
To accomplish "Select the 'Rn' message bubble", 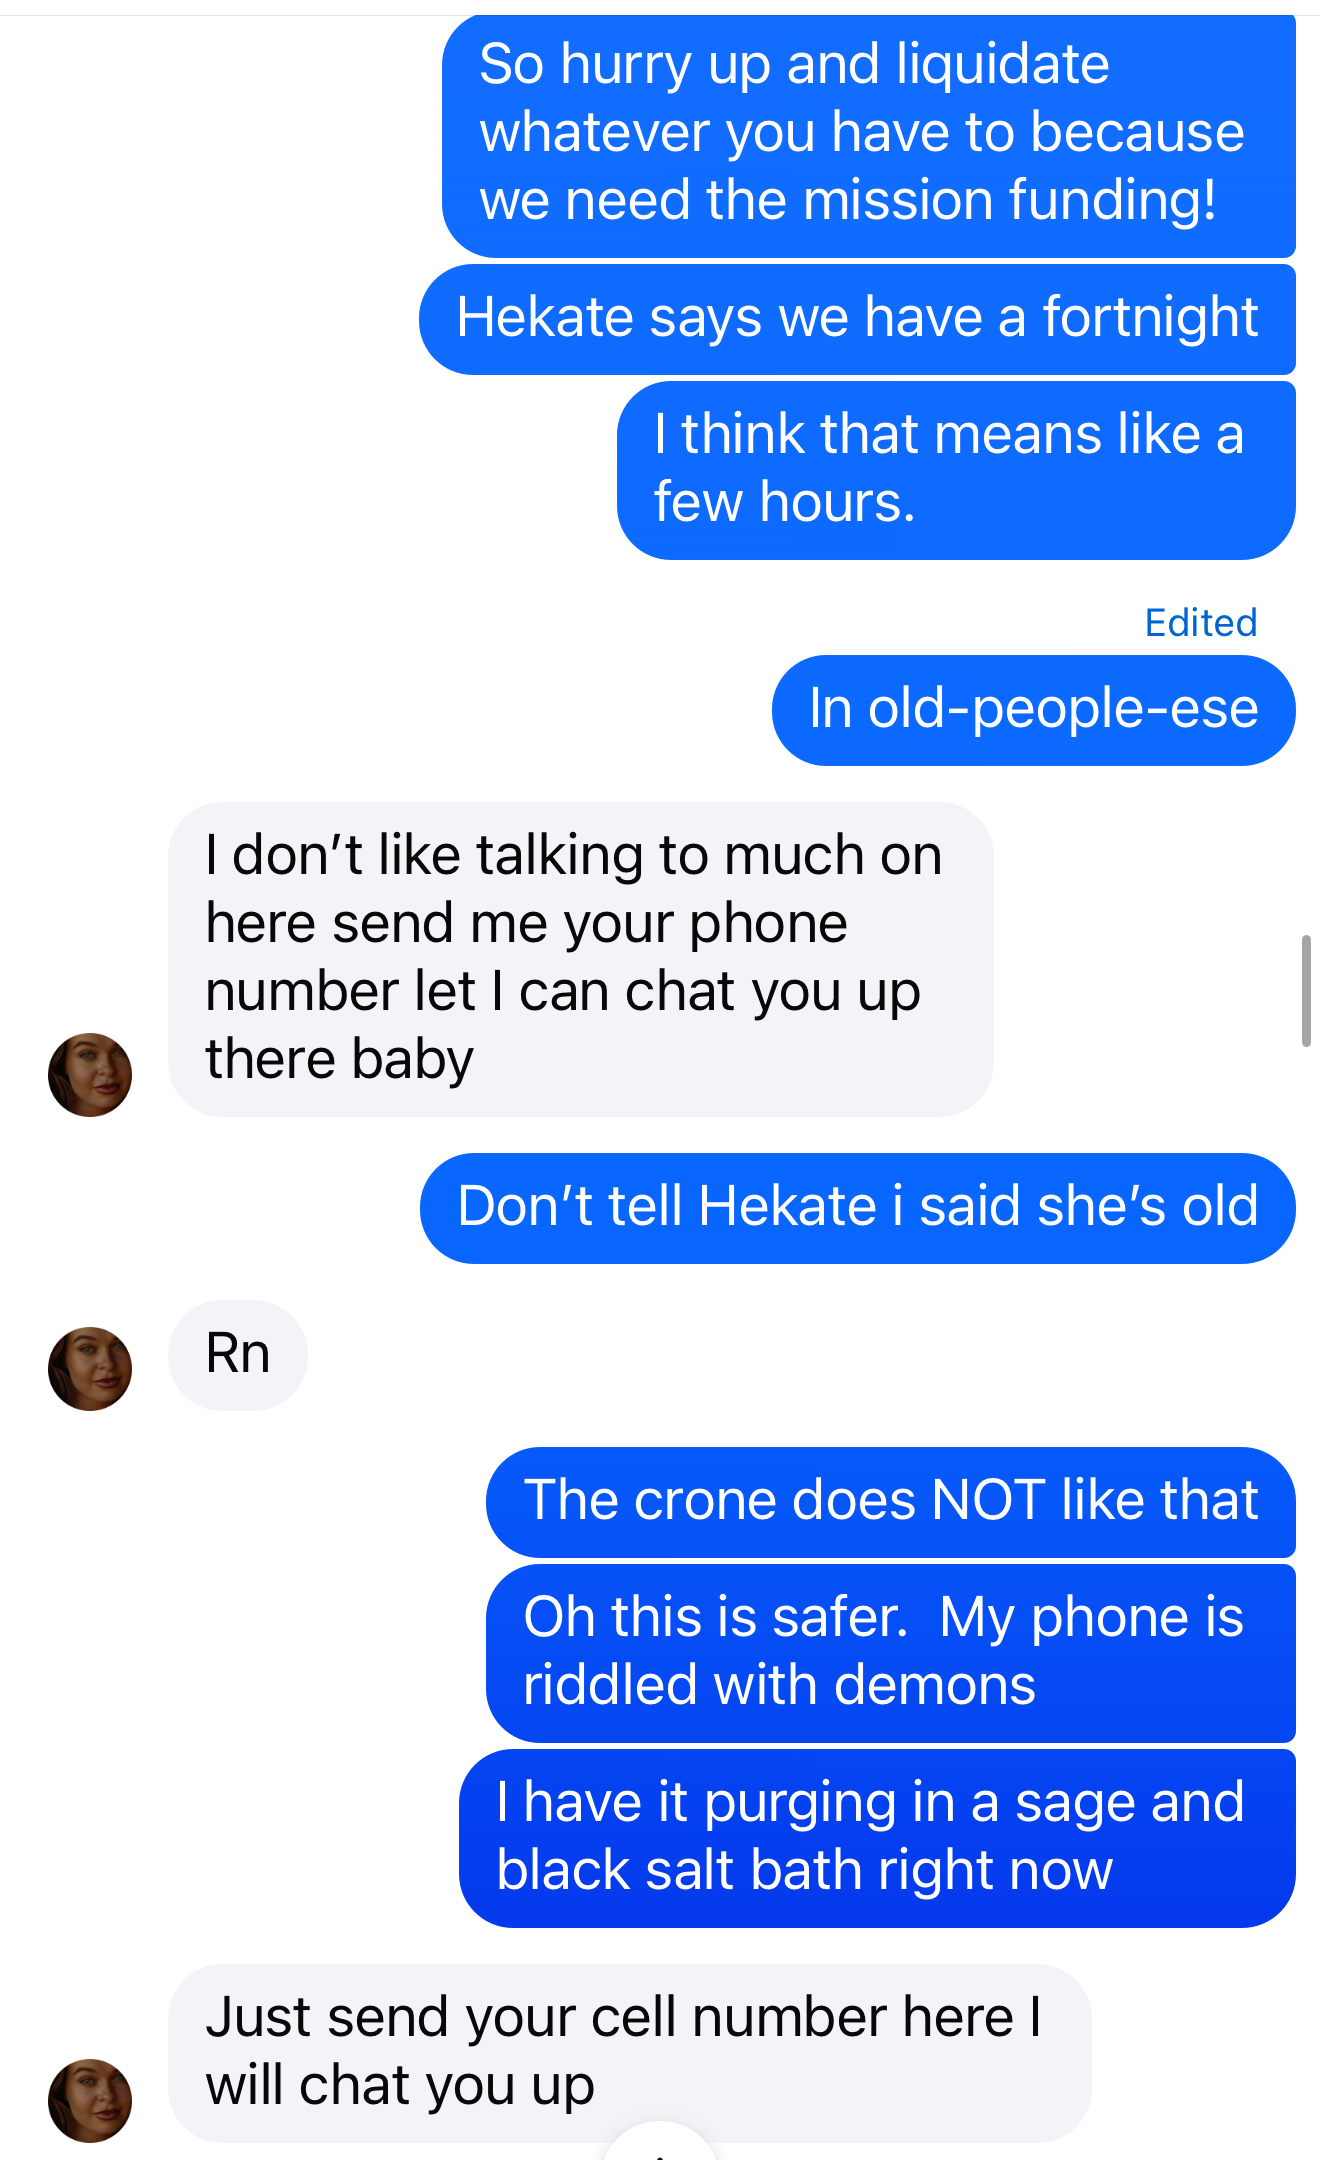I will (238, 1355).
